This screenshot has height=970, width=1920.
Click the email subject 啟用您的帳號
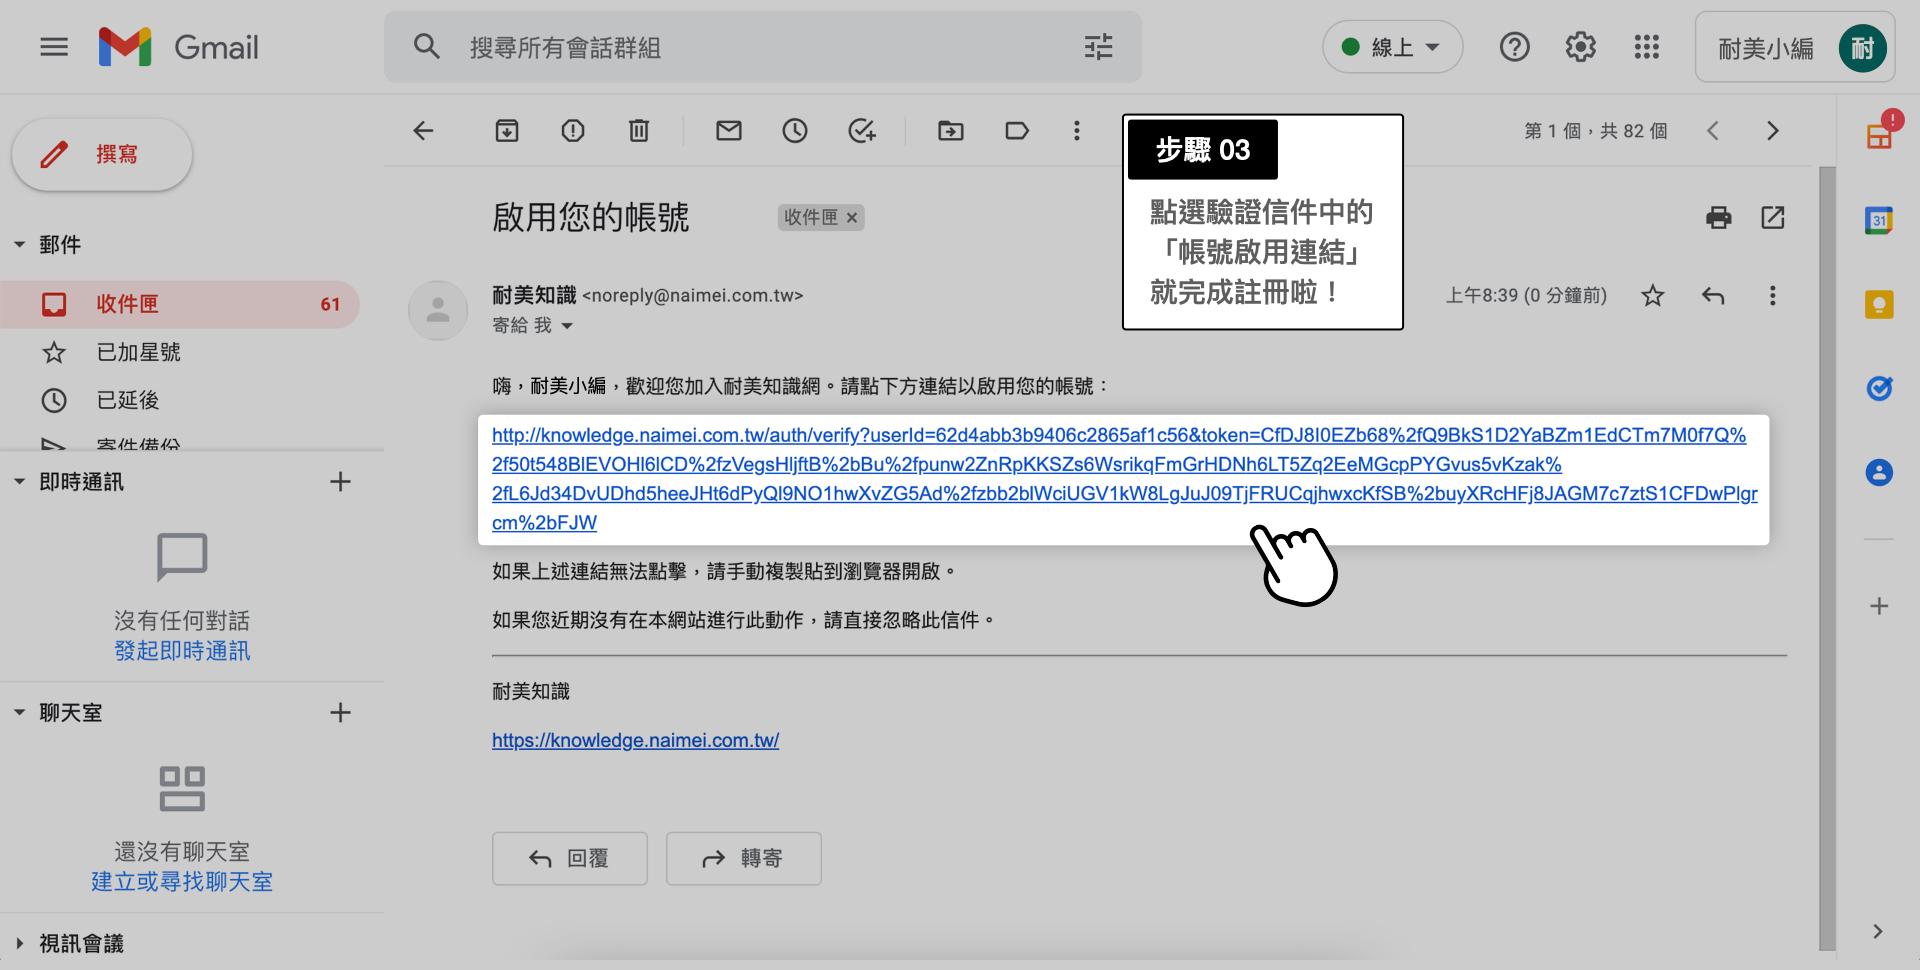pyautogui.click(x=590, y=218)
